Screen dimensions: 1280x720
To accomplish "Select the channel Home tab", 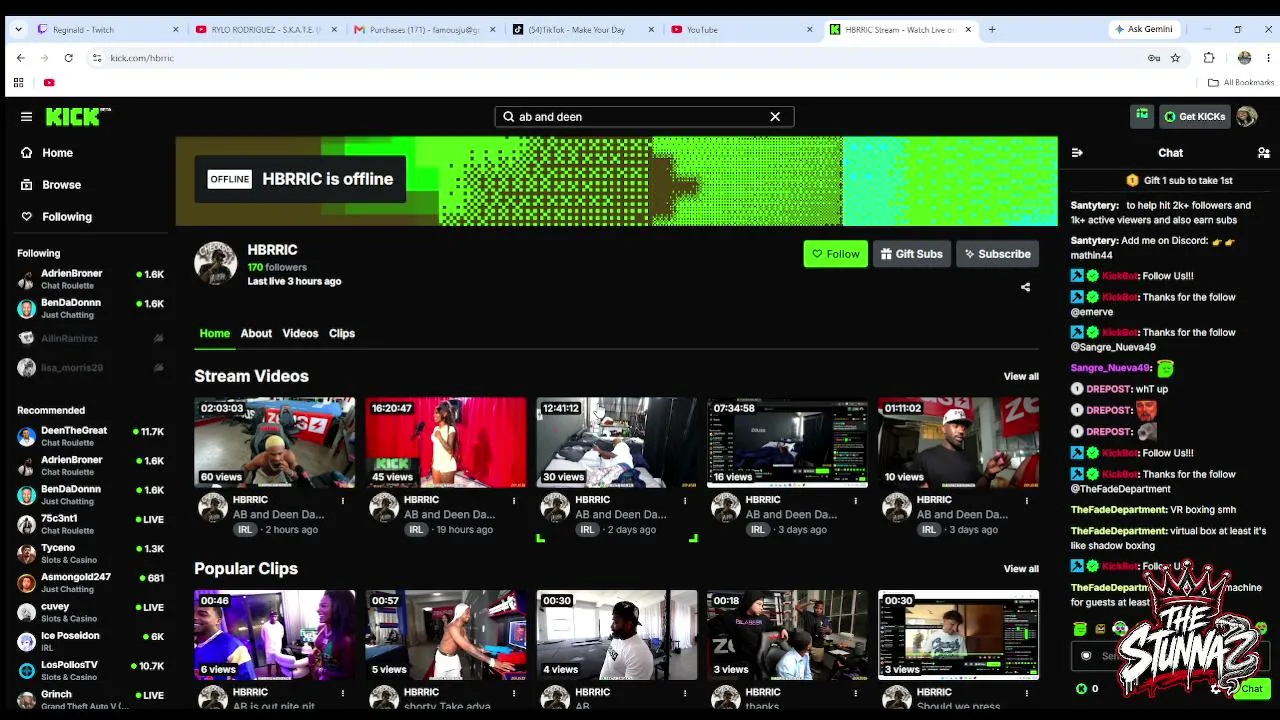I will click(214, 333).
